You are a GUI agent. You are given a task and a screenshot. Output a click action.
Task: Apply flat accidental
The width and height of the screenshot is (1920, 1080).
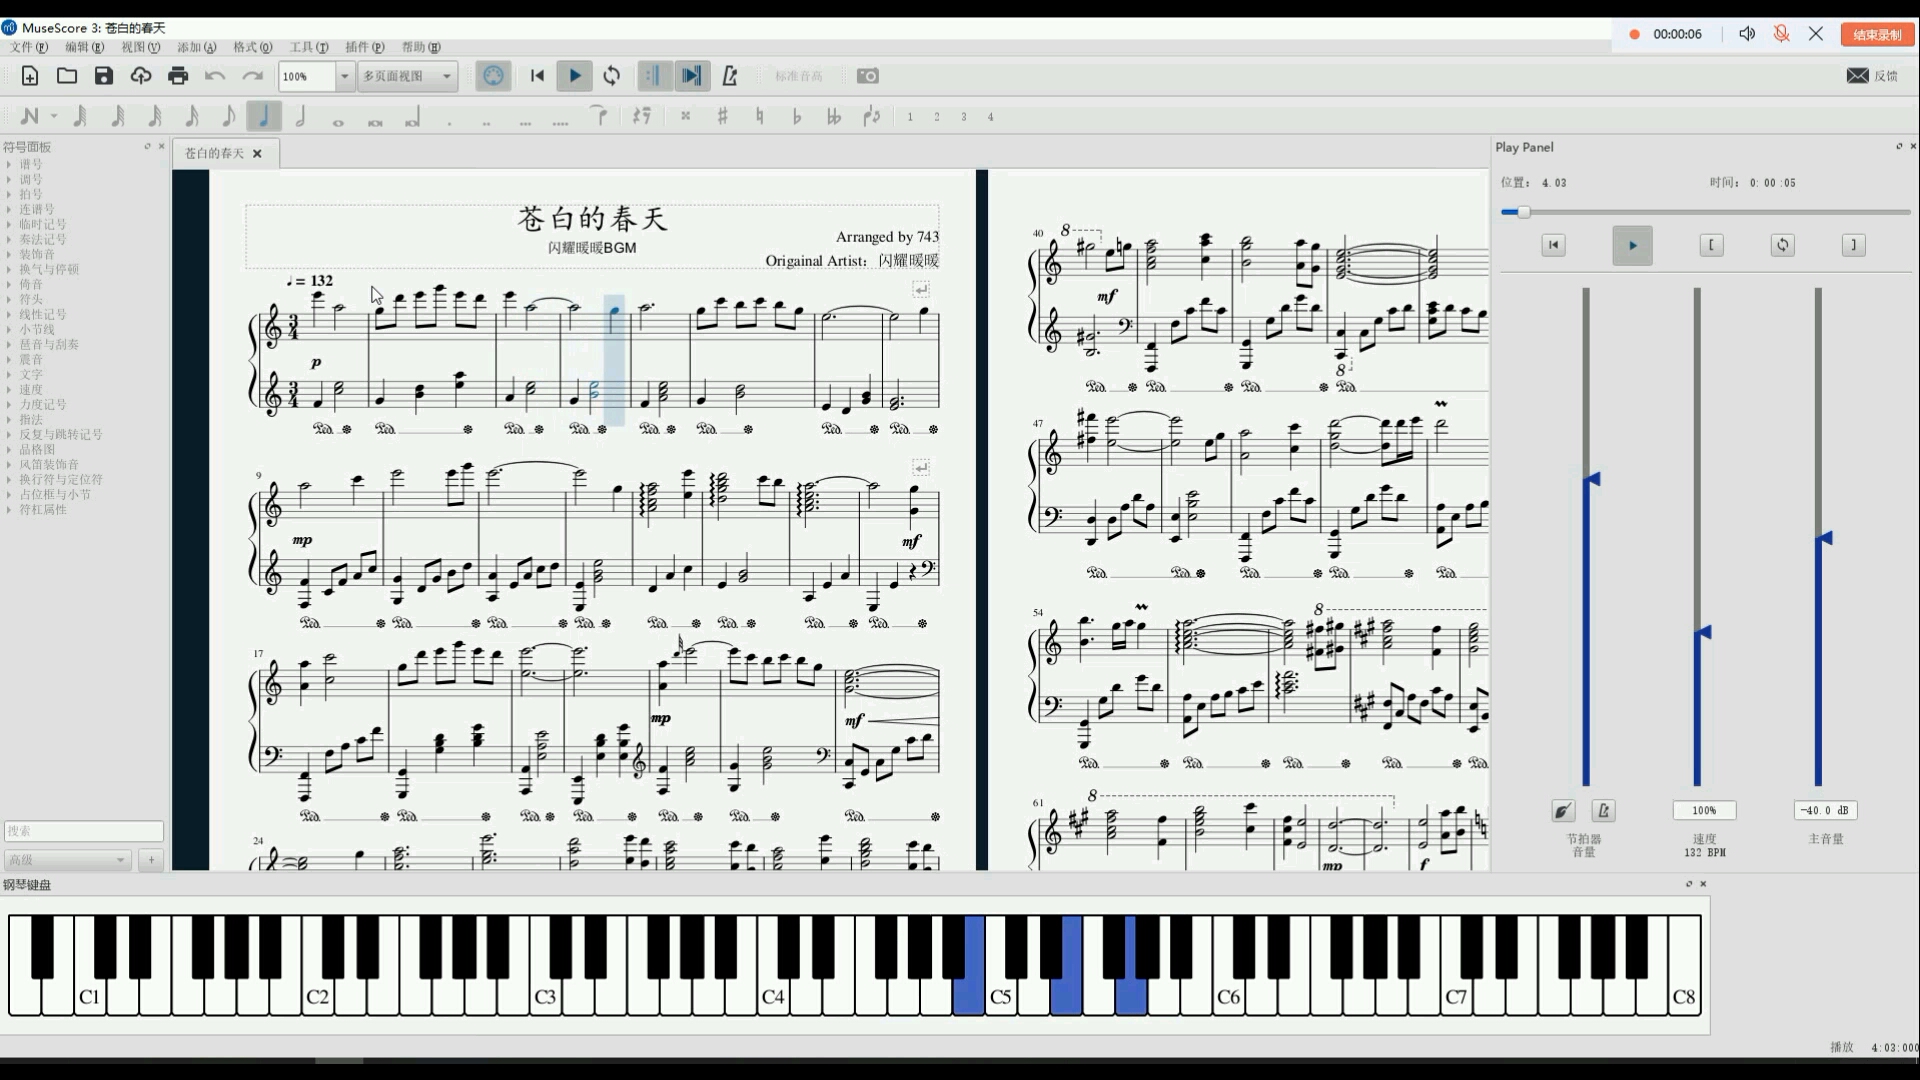click(797, 116)
